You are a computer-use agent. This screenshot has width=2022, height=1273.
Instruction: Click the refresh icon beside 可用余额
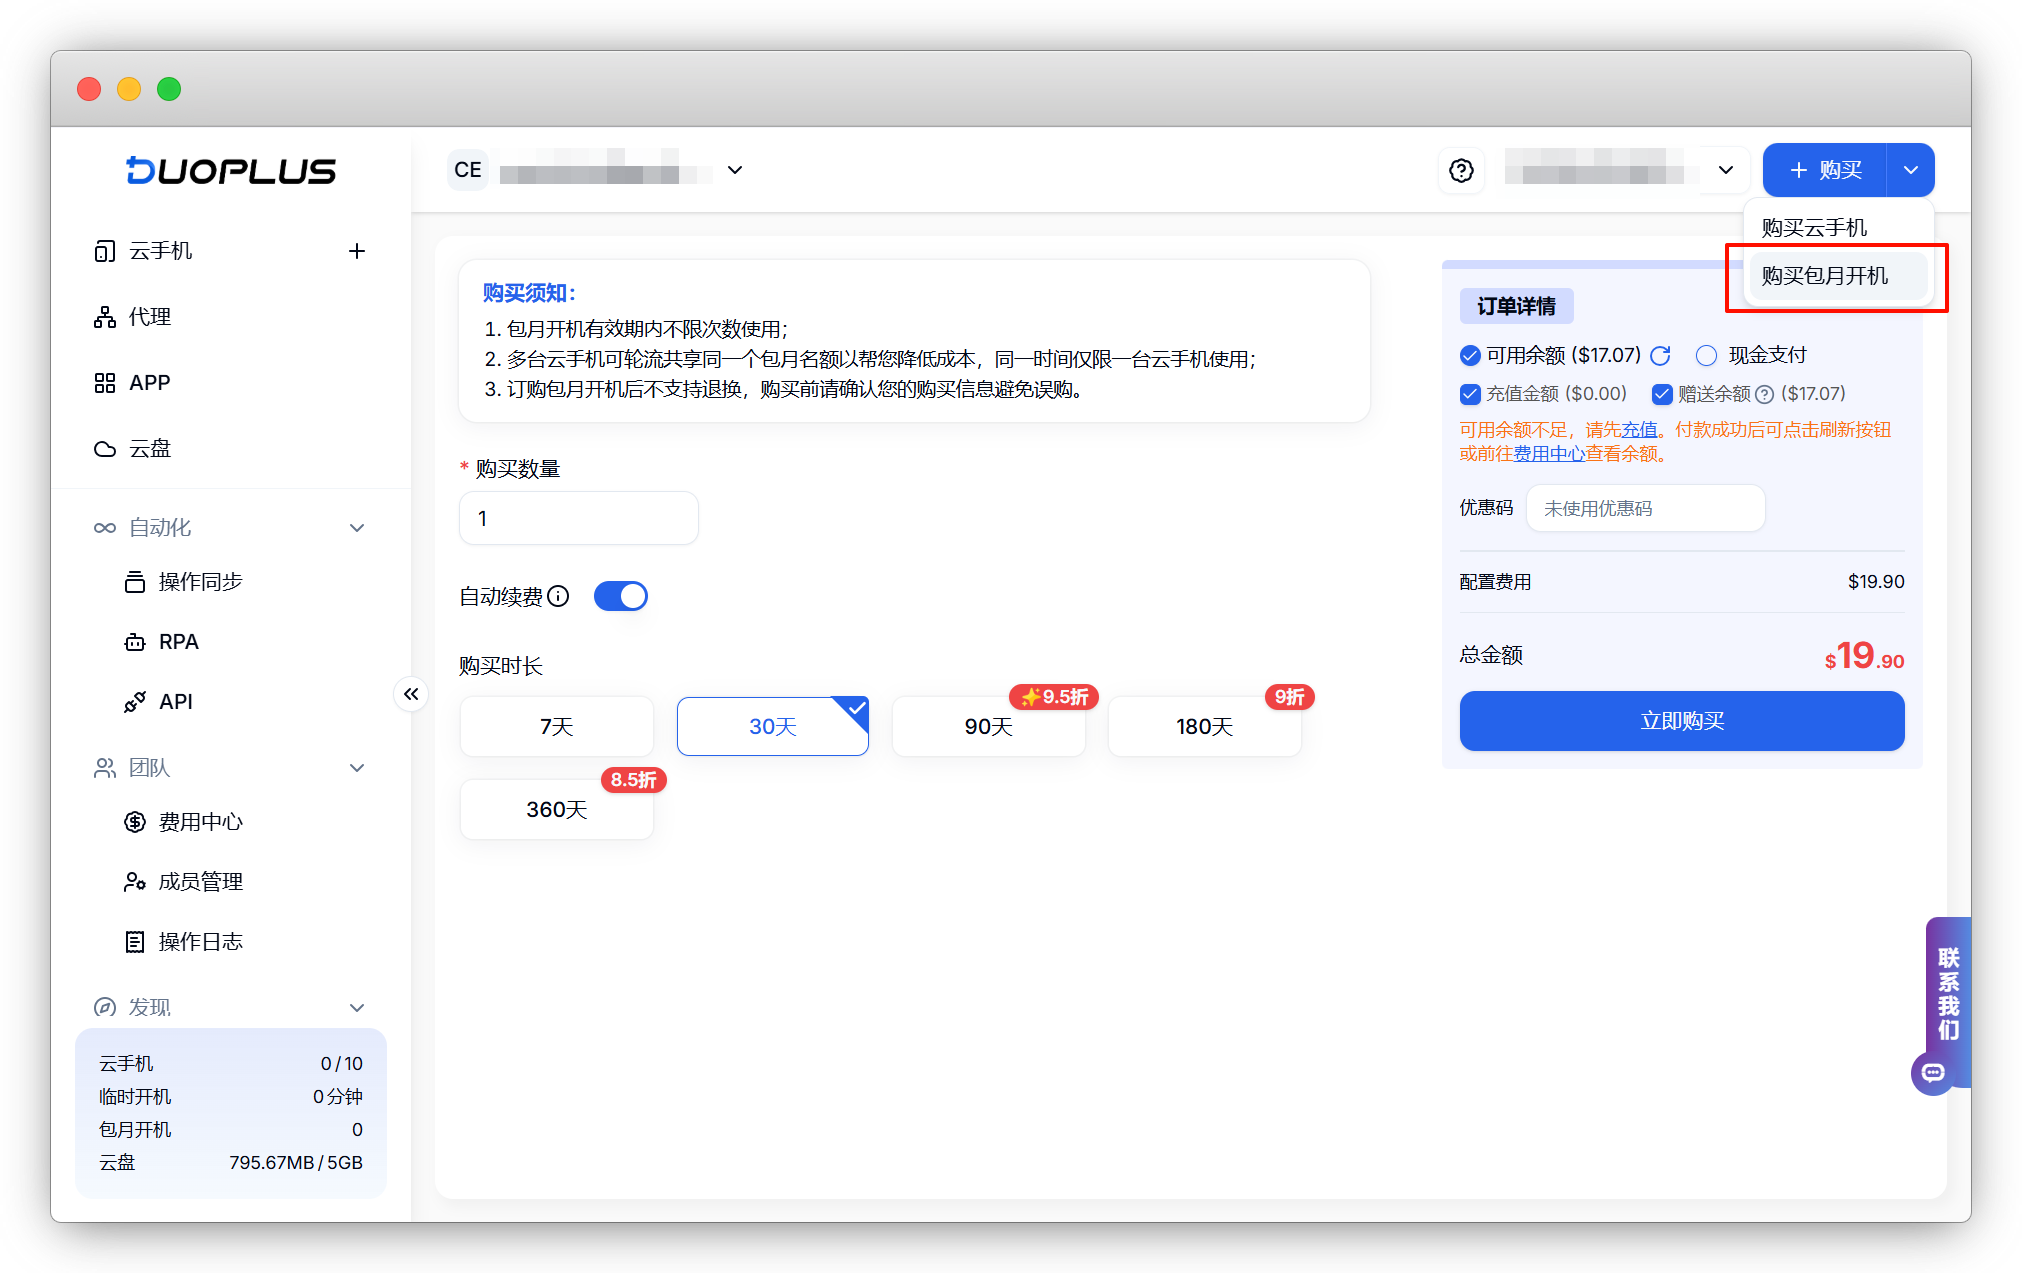(1661, 356)
